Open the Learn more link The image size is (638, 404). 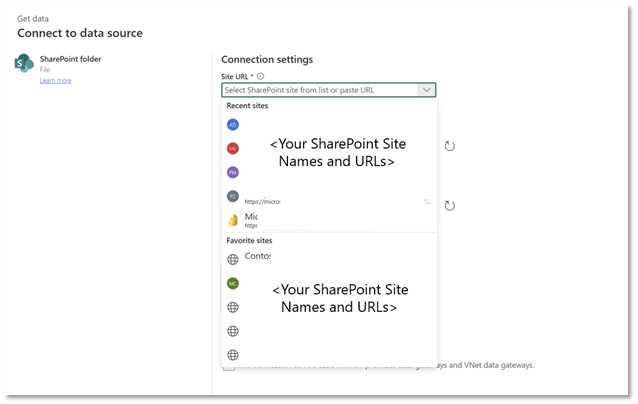[x=56, y=81]
